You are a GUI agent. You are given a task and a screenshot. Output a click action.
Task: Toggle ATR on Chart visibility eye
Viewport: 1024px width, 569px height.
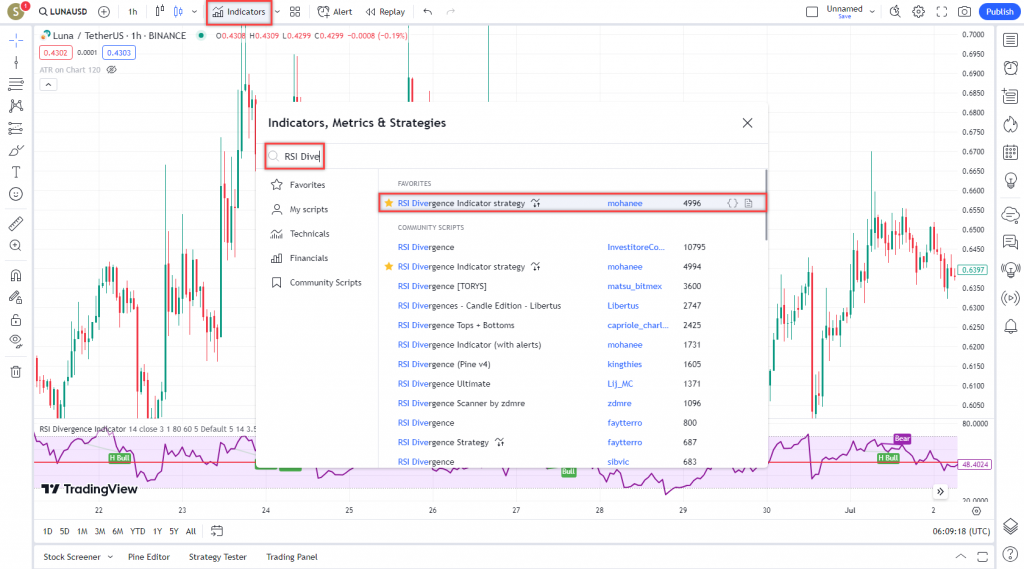tap(112, 70)
